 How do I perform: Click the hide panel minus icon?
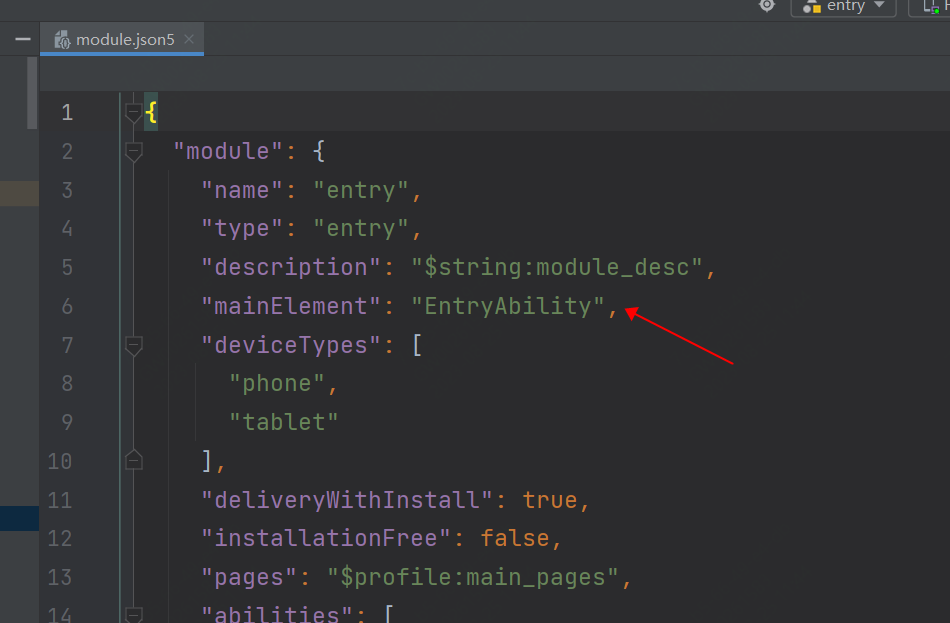pos(22,40)
